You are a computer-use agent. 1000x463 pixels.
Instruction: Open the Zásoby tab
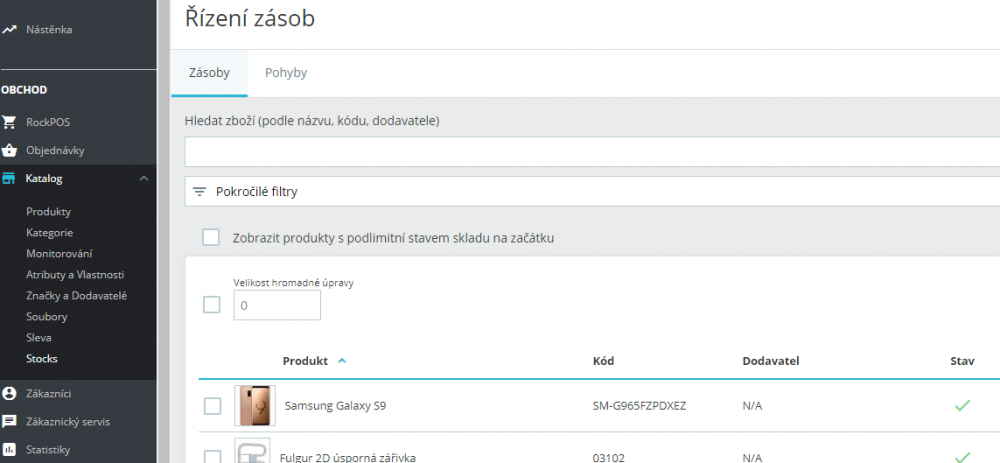coord(209,73)
